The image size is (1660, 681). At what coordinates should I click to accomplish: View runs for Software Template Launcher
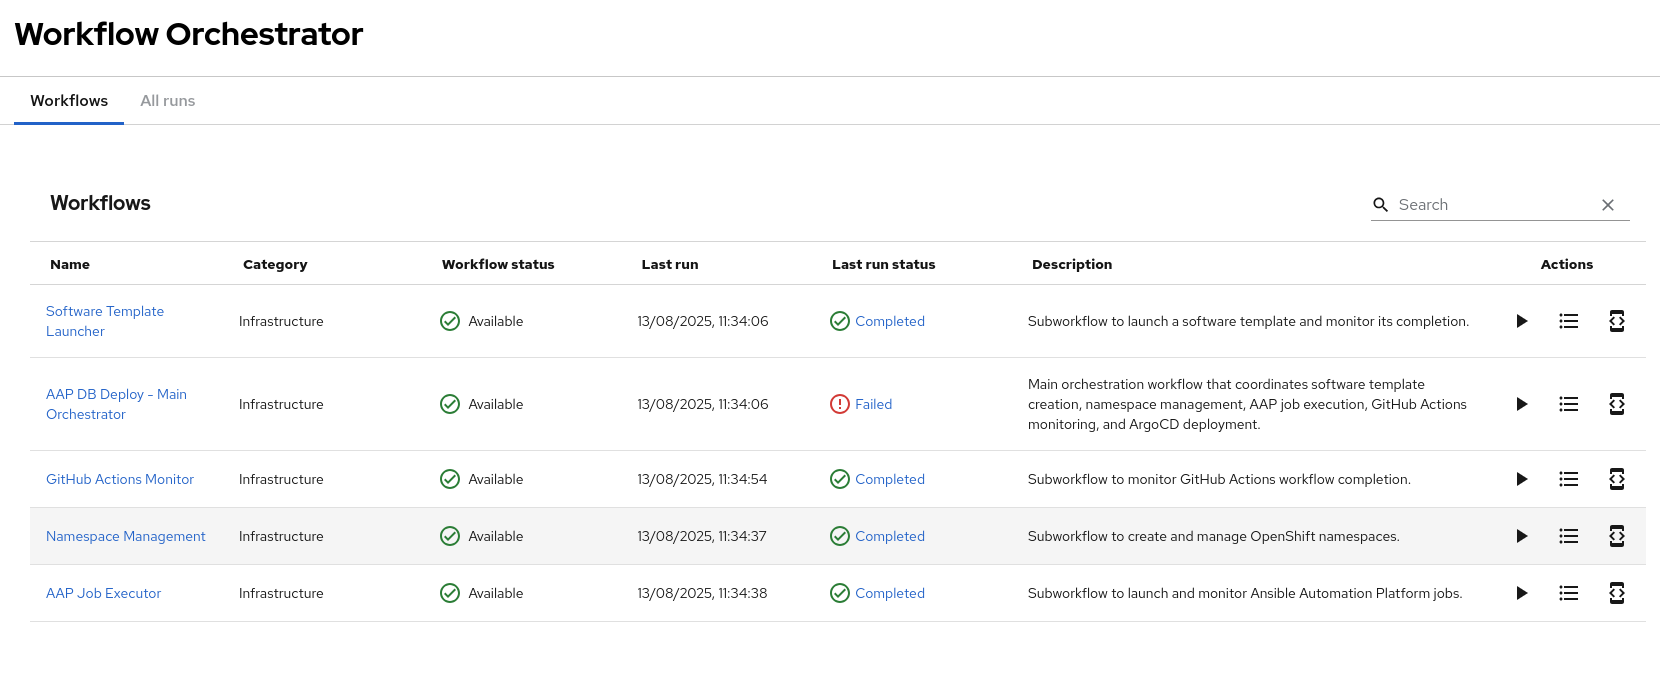coord(1568,321)
